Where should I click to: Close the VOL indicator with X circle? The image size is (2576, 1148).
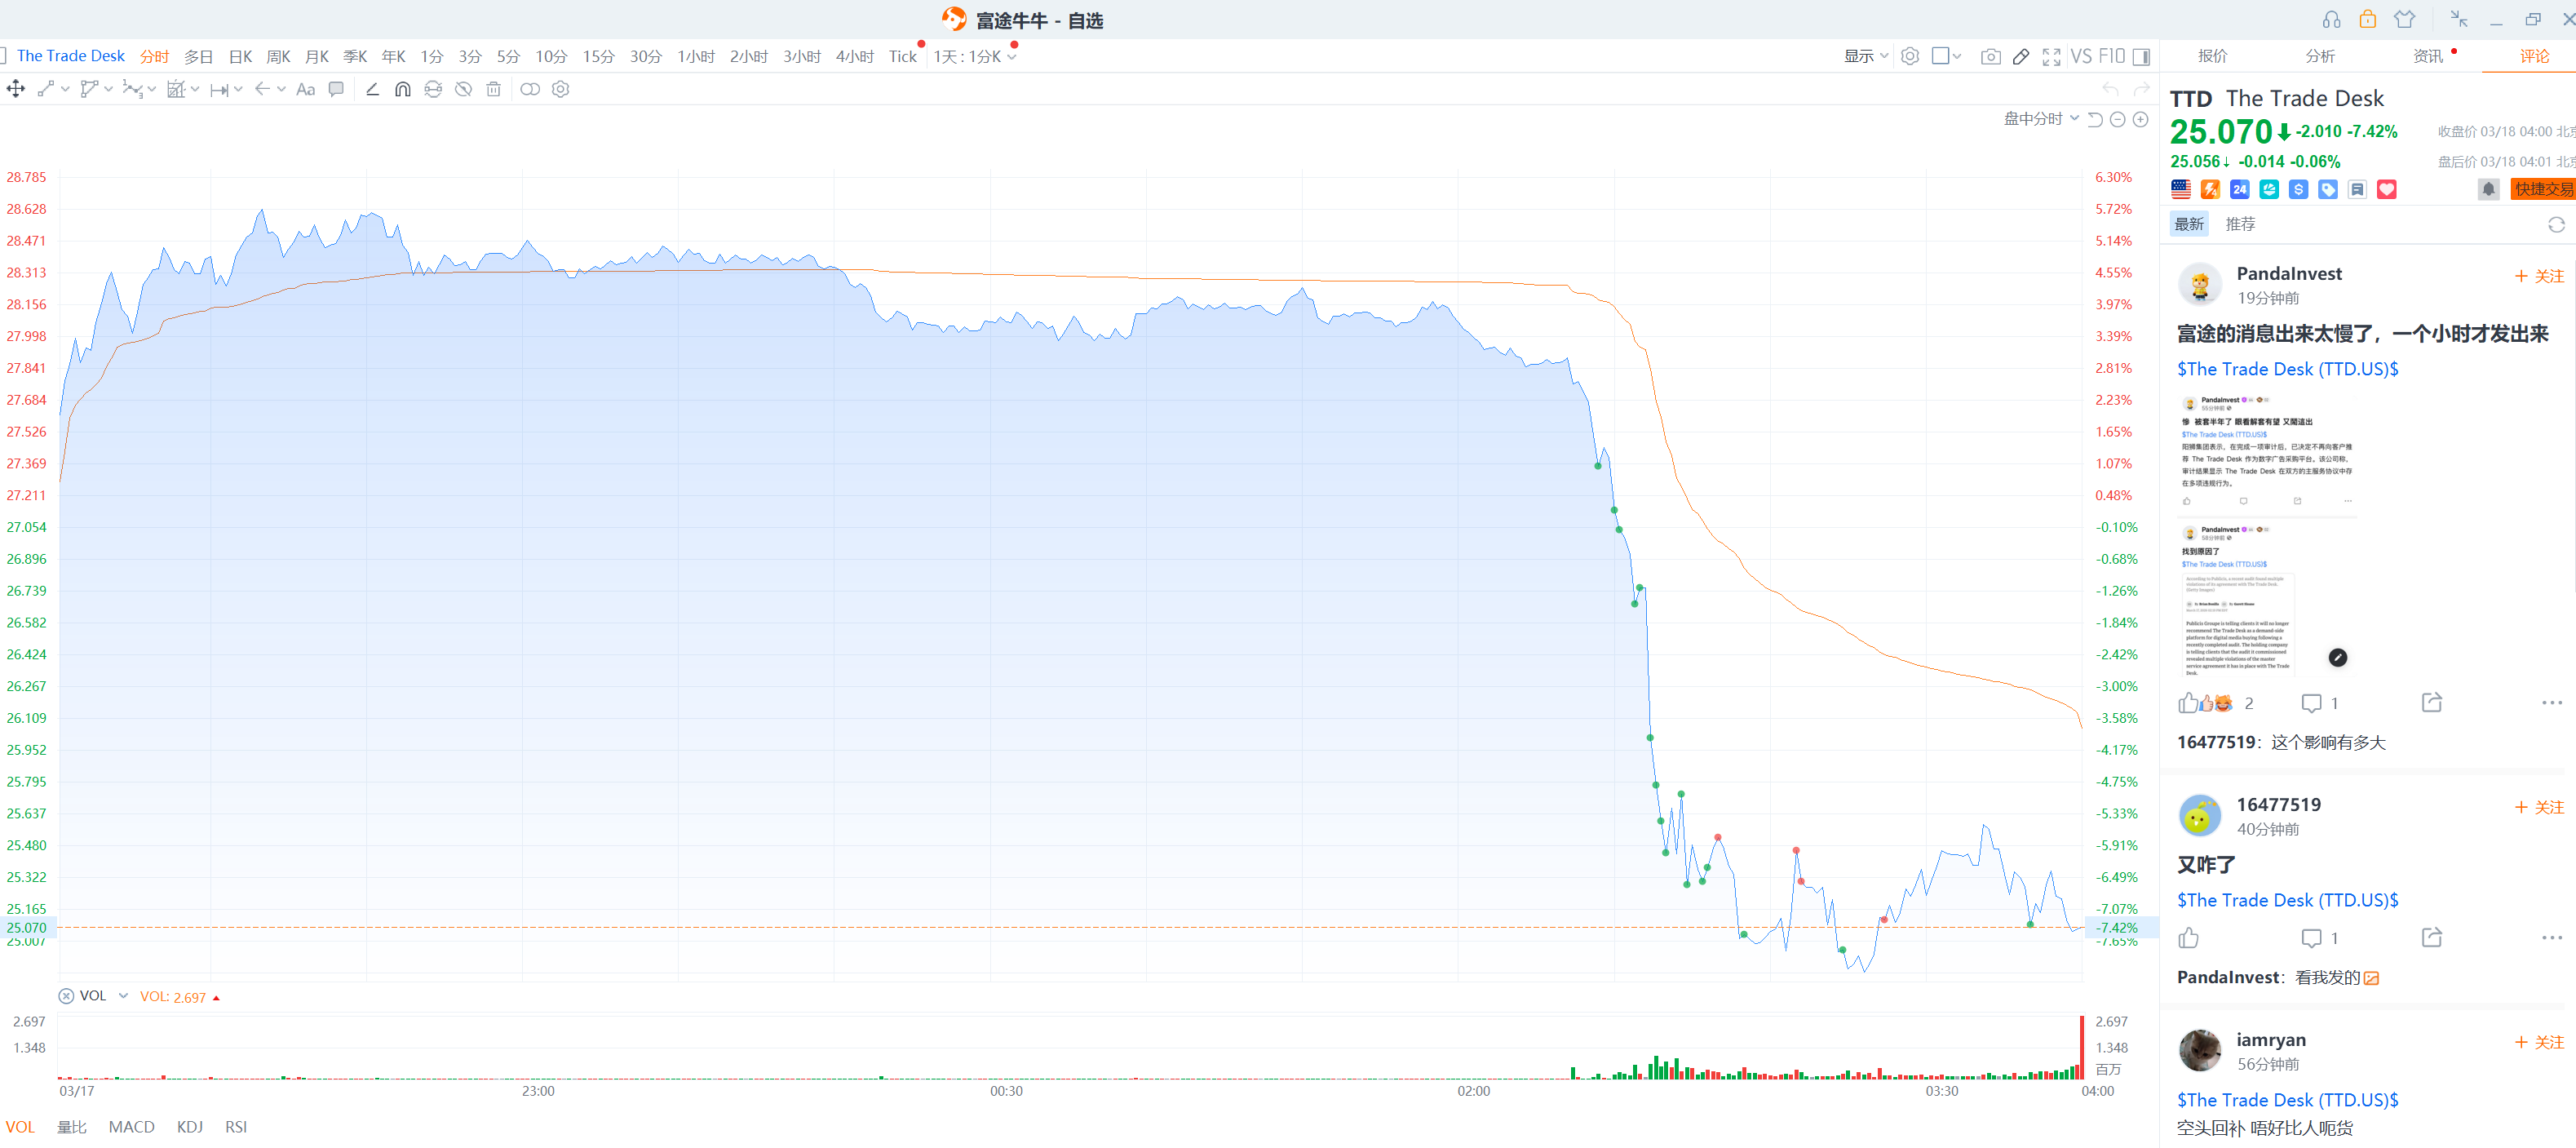tap(66, 996)
